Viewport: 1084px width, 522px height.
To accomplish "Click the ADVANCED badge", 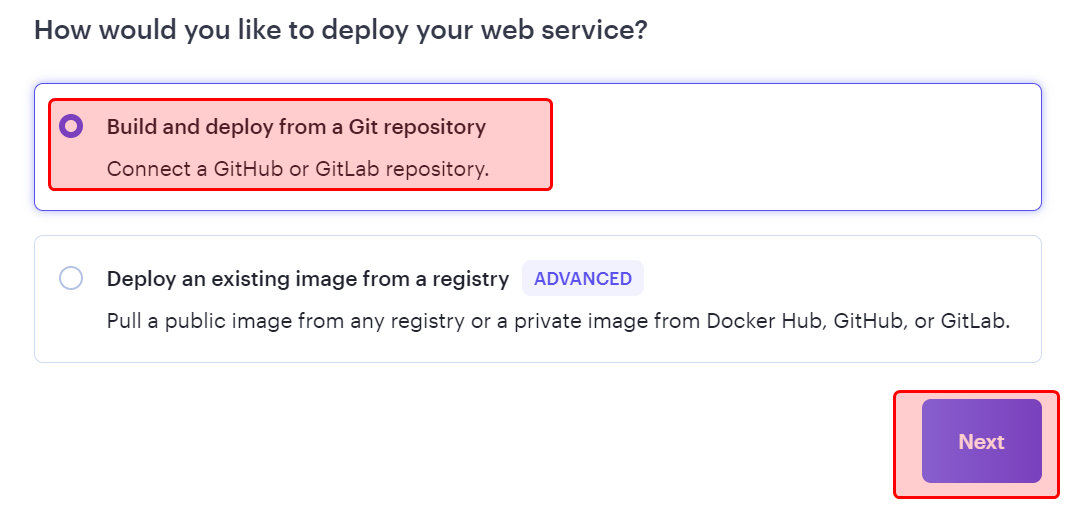I will tap(582, 279).
